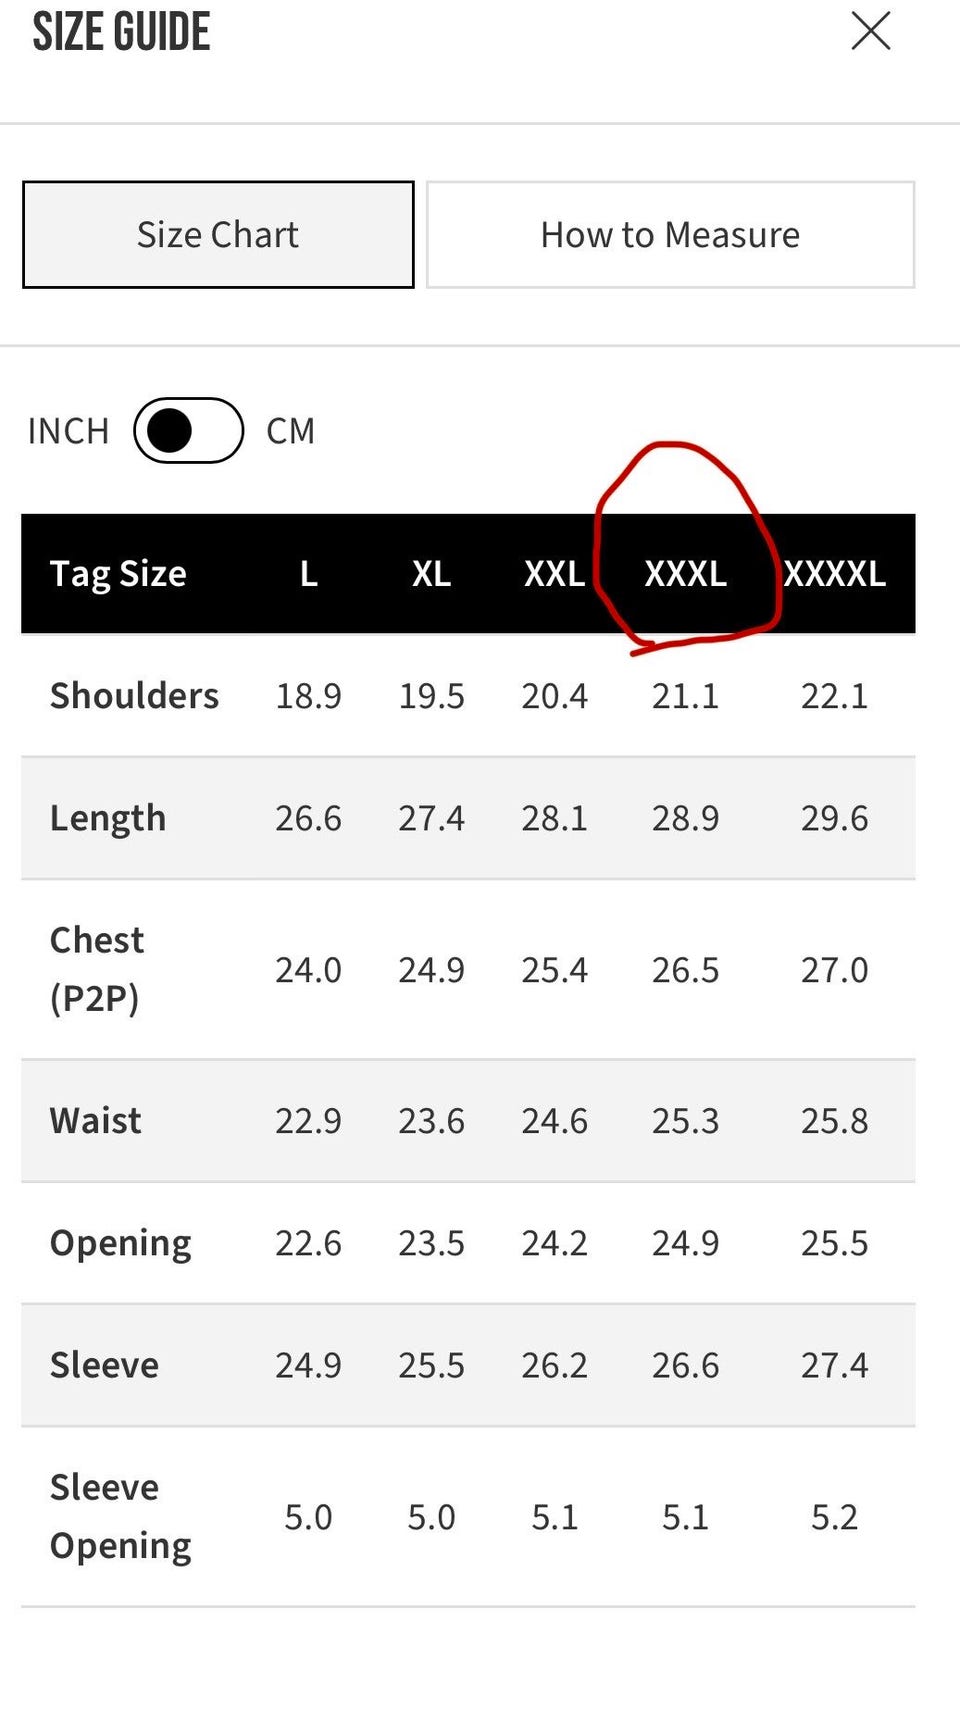Select the Sleeve Opening row label
960x1721 pixels.
[120, 1516]
